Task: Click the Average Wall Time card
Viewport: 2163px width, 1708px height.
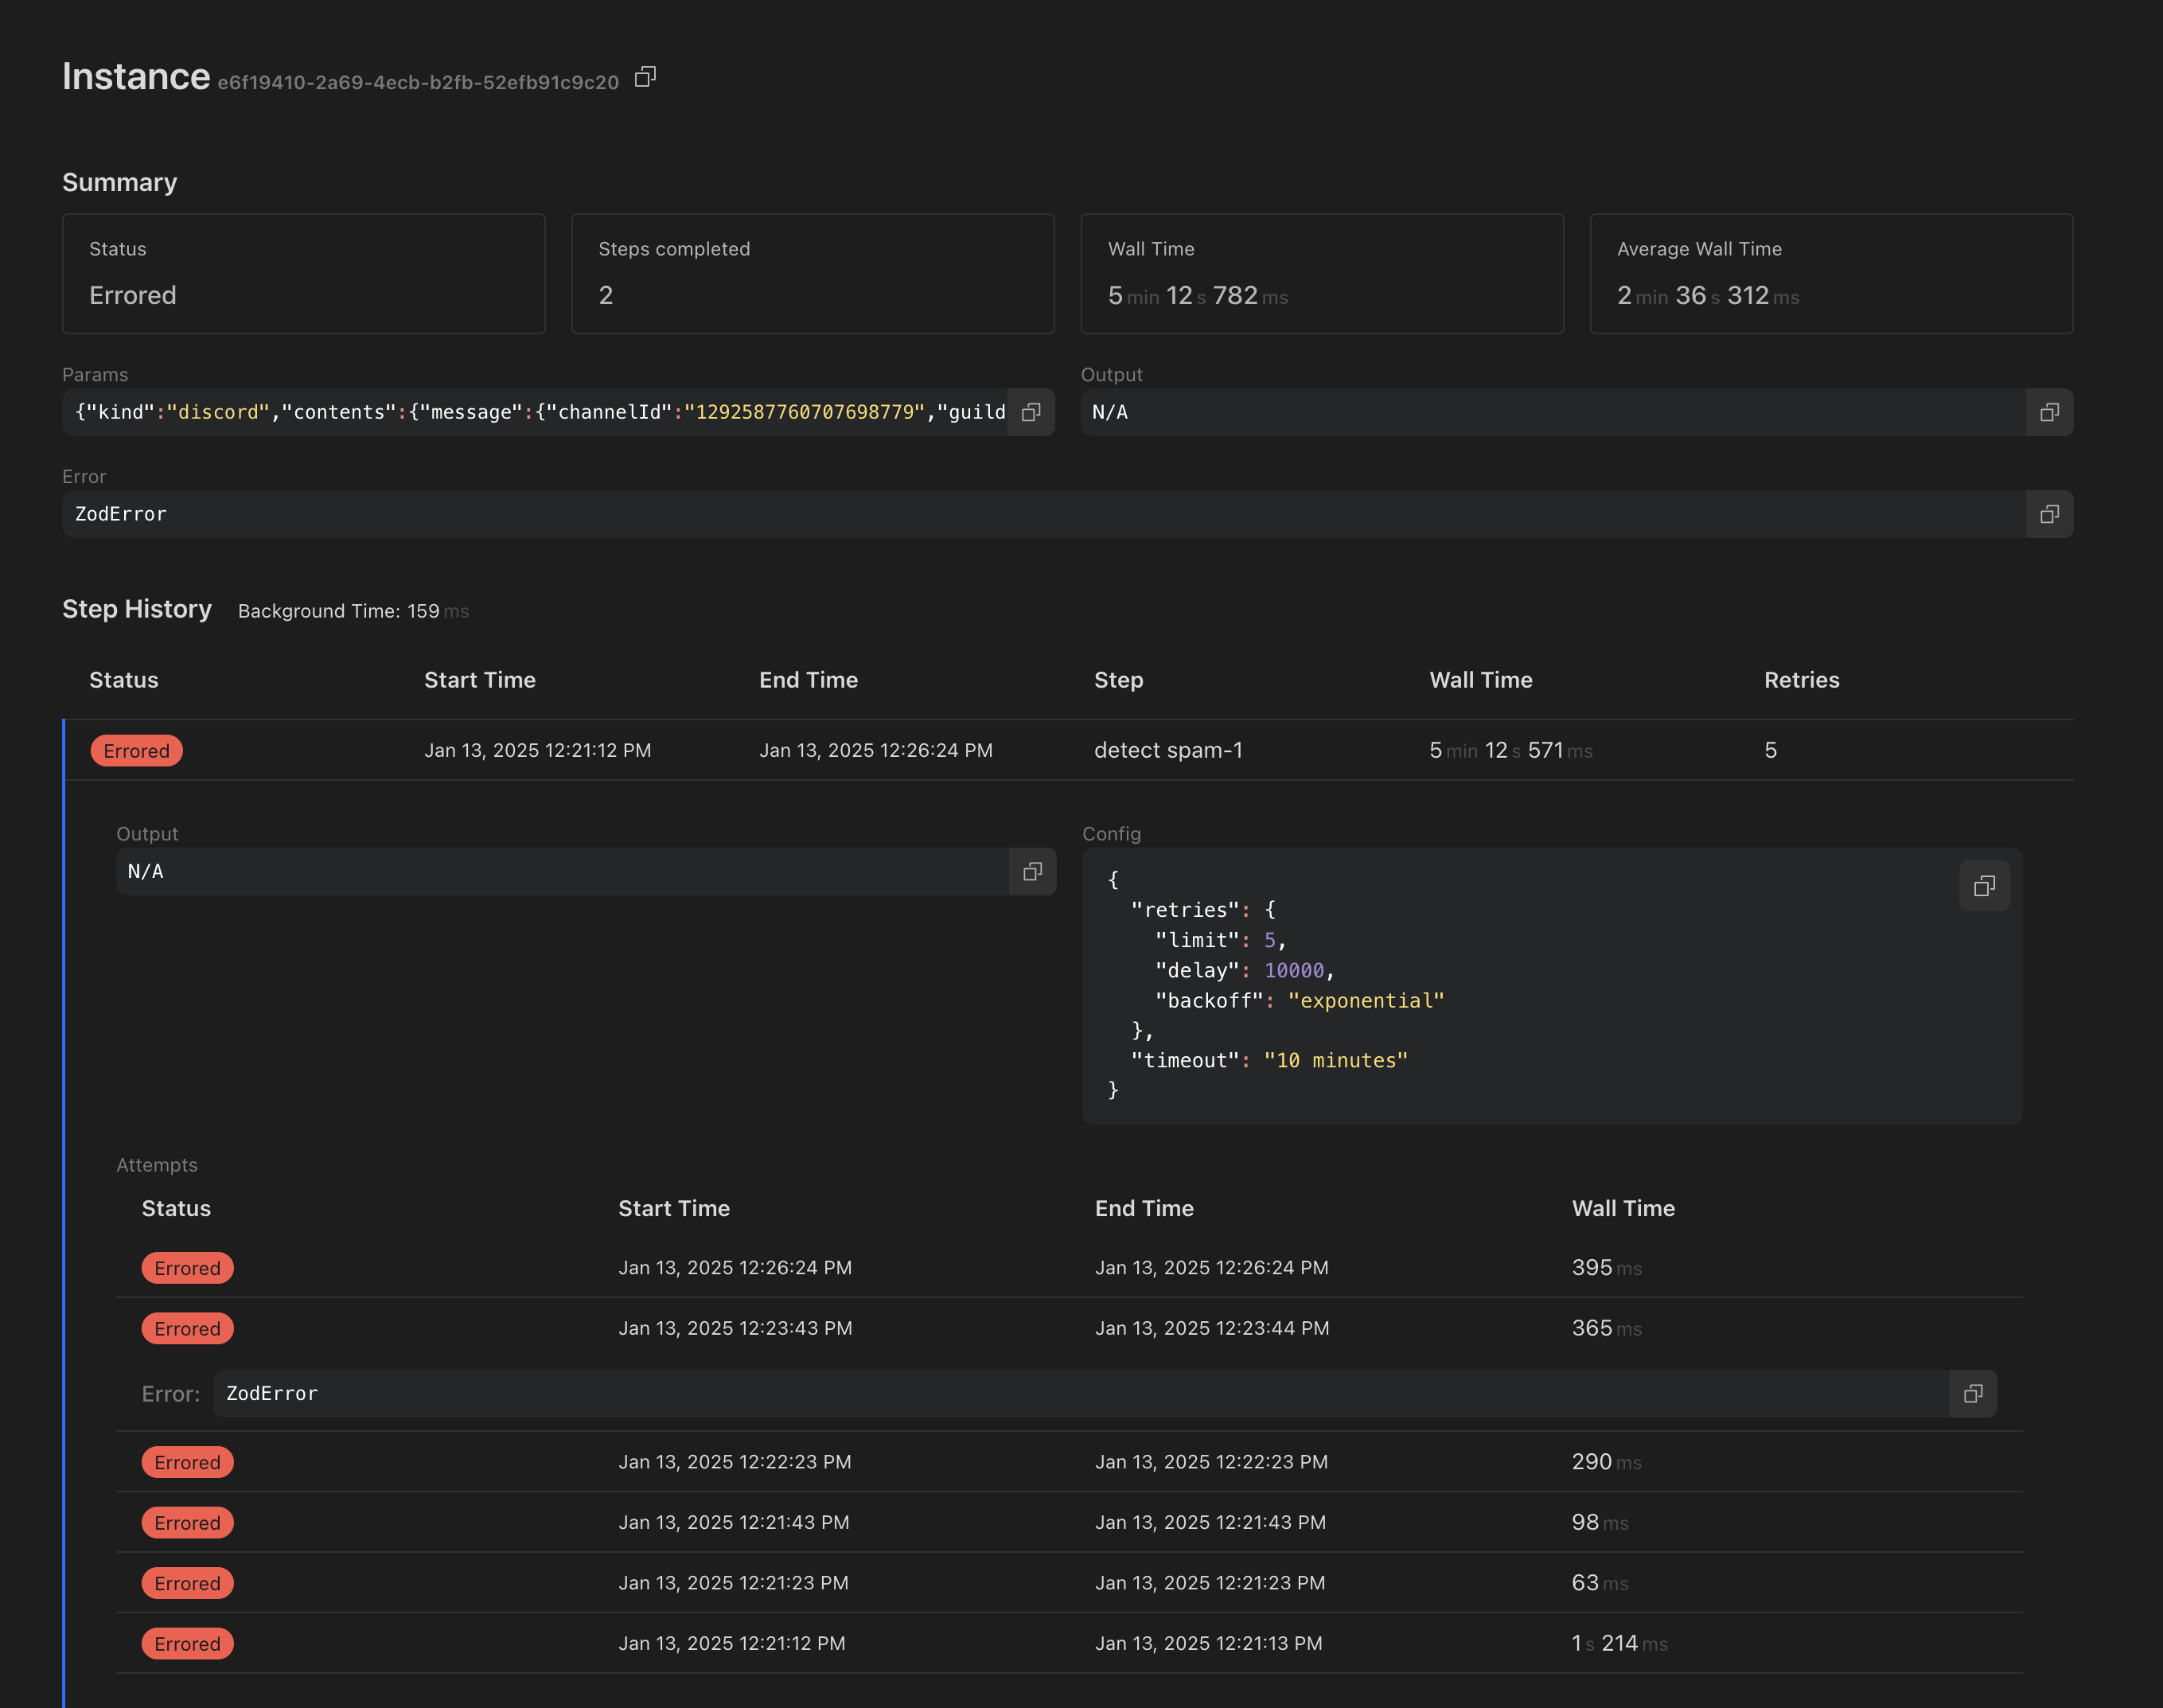Action: coord(1830,273)
